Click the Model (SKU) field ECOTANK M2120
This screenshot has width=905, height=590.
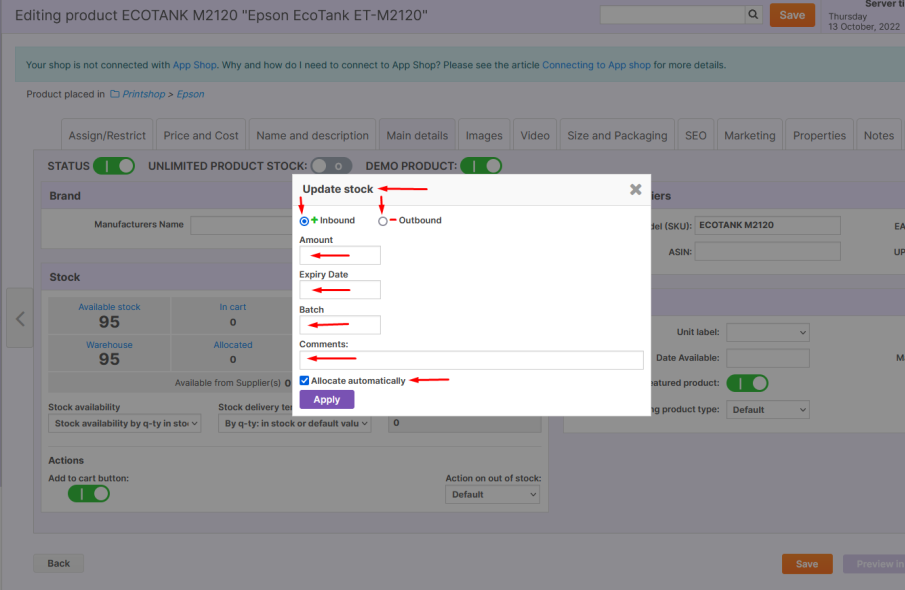click(768, 225)
